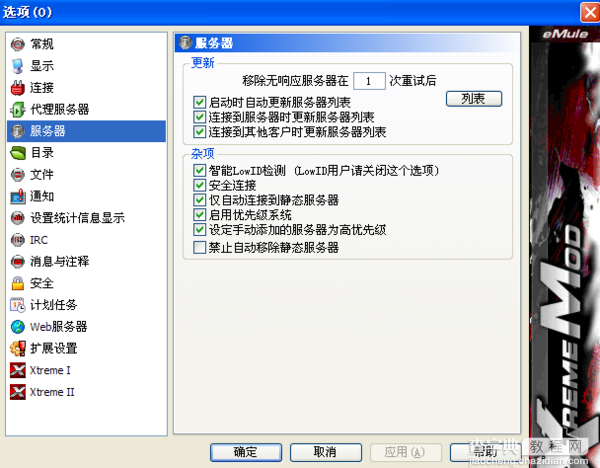Screen dimensions: 600x468
Task: Click the padlock 安全 icon
Action: (x=18, y=284)
